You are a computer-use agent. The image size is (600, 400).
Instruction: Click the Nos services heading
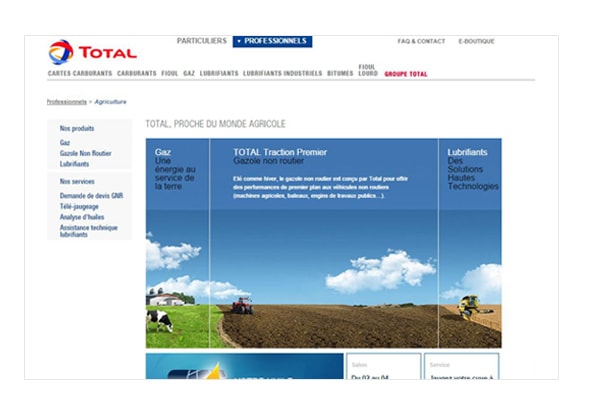[x=77, y=181]
